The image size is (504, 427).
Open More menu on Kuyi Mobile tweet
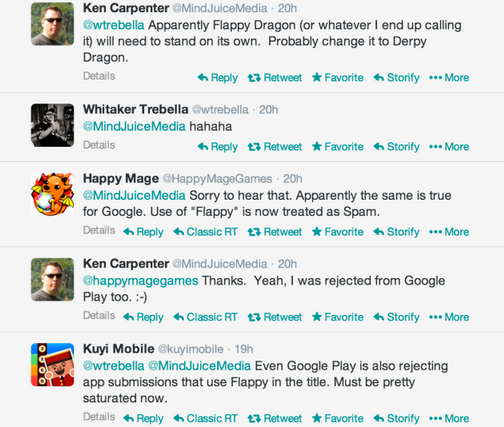[x=449, y=418]
